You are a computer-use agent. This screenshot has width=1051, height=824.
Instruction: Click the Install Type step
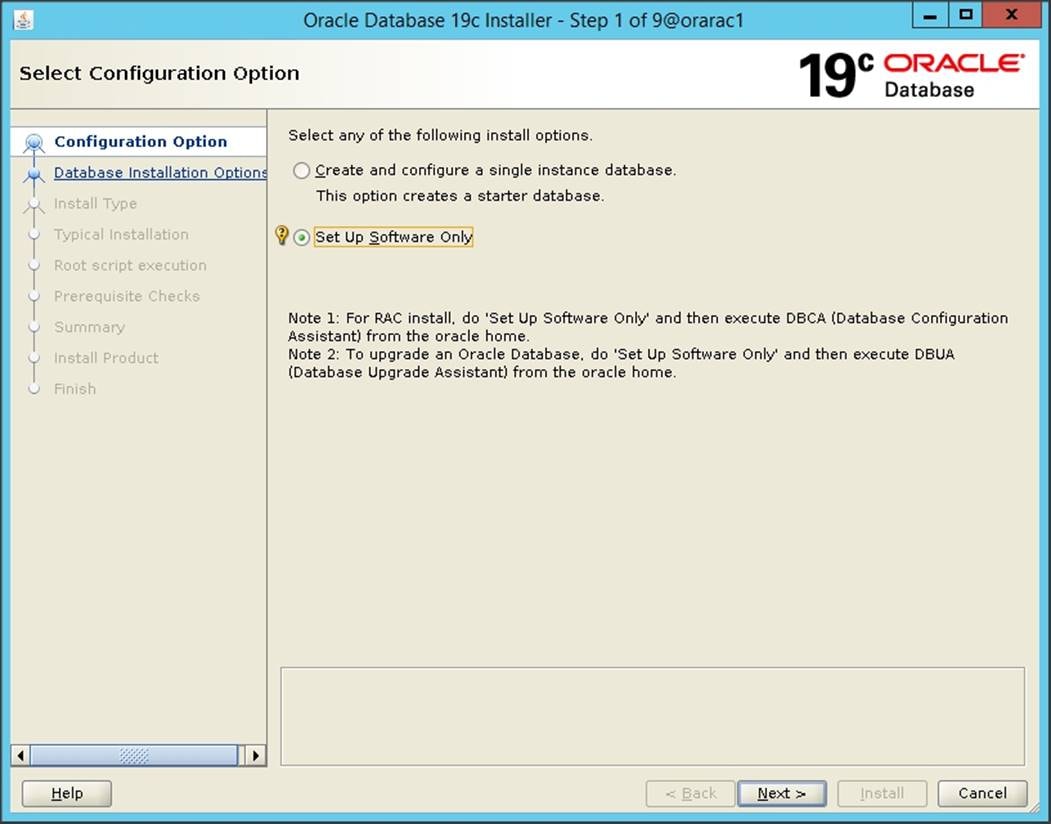point(95,203)
